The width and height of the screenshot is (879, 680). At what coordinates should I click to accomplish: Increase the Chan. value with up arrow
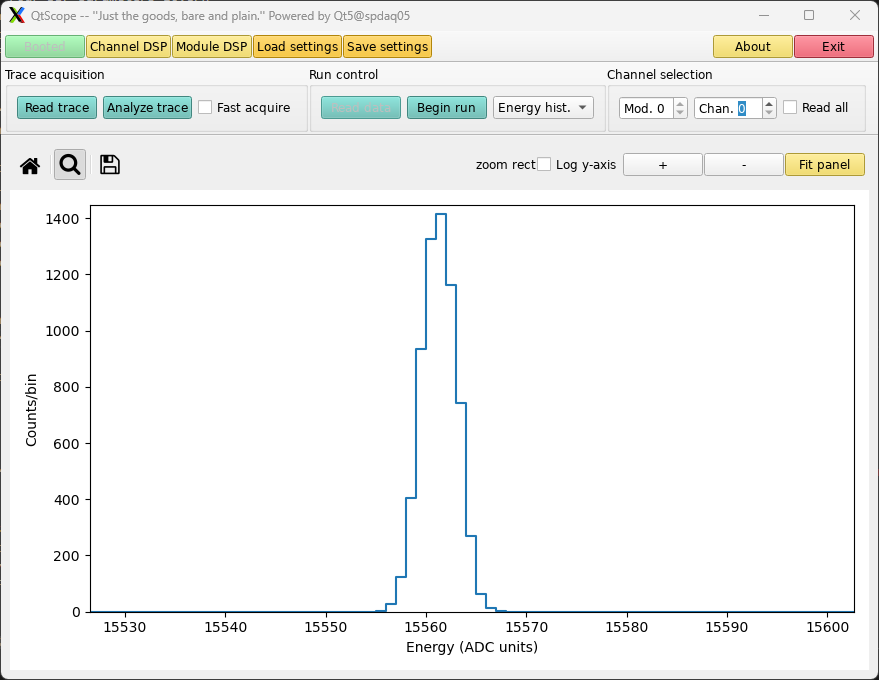[769, 103]
